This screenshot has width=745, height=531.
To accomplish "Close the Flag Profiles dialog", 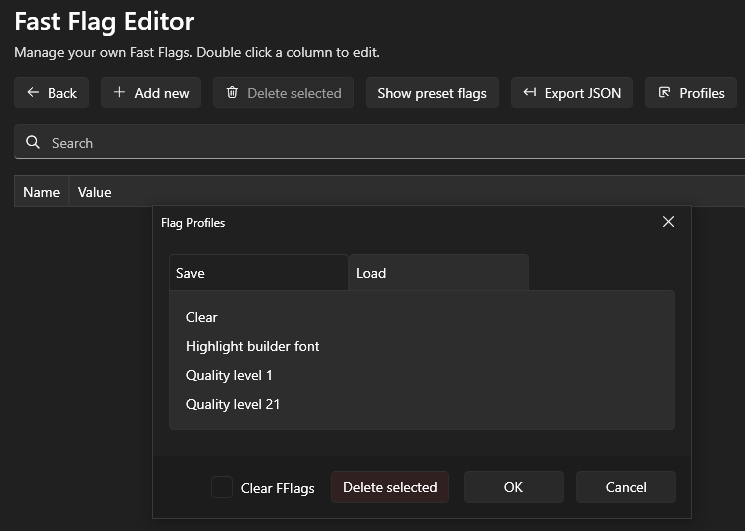I will [x=668, y=222].
